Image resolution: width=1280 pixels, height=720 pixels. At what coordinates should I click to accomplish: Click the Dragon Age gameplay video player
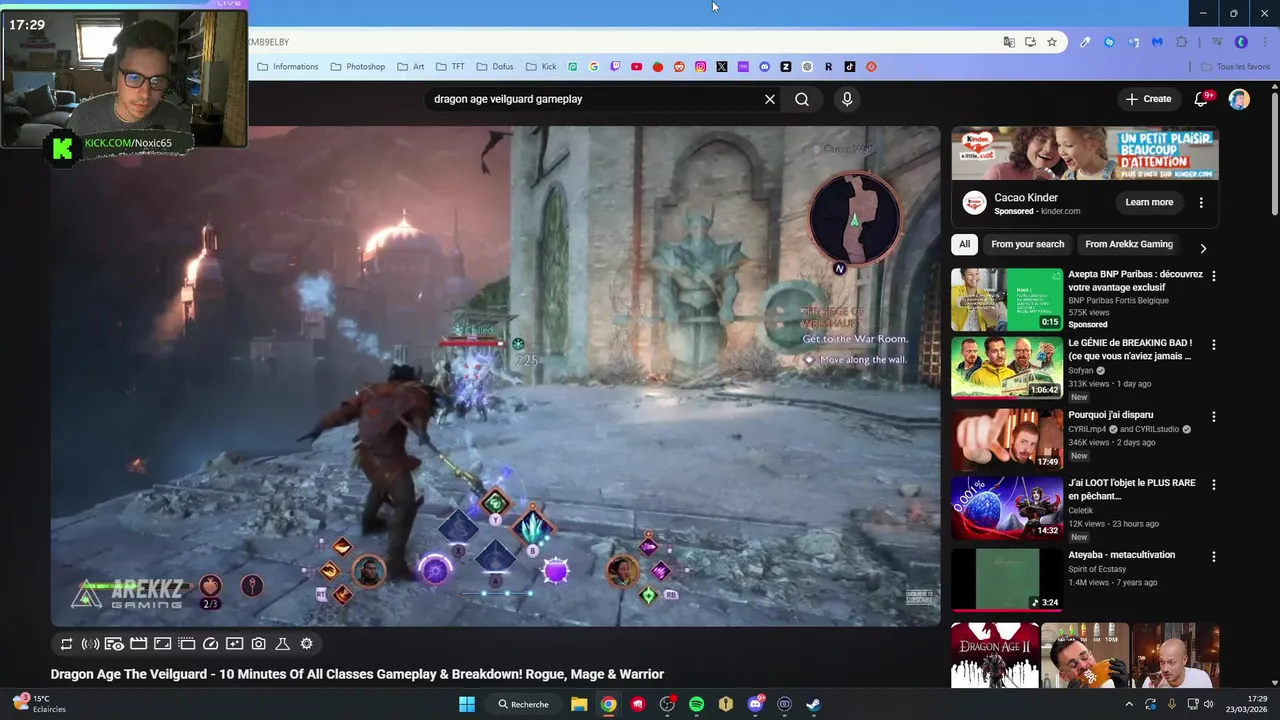(496, 376)
